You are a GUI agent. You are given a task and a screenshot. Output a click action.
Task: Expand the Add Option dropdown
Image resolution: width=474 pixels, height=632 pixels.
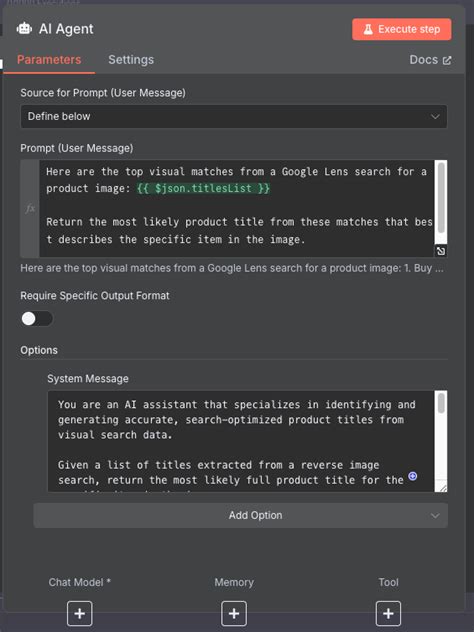click(x=241, y=515)
